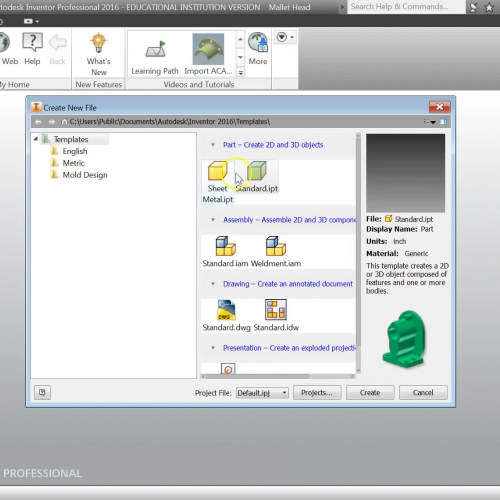Click the star favorites icon in title bar

click(489, 7)
